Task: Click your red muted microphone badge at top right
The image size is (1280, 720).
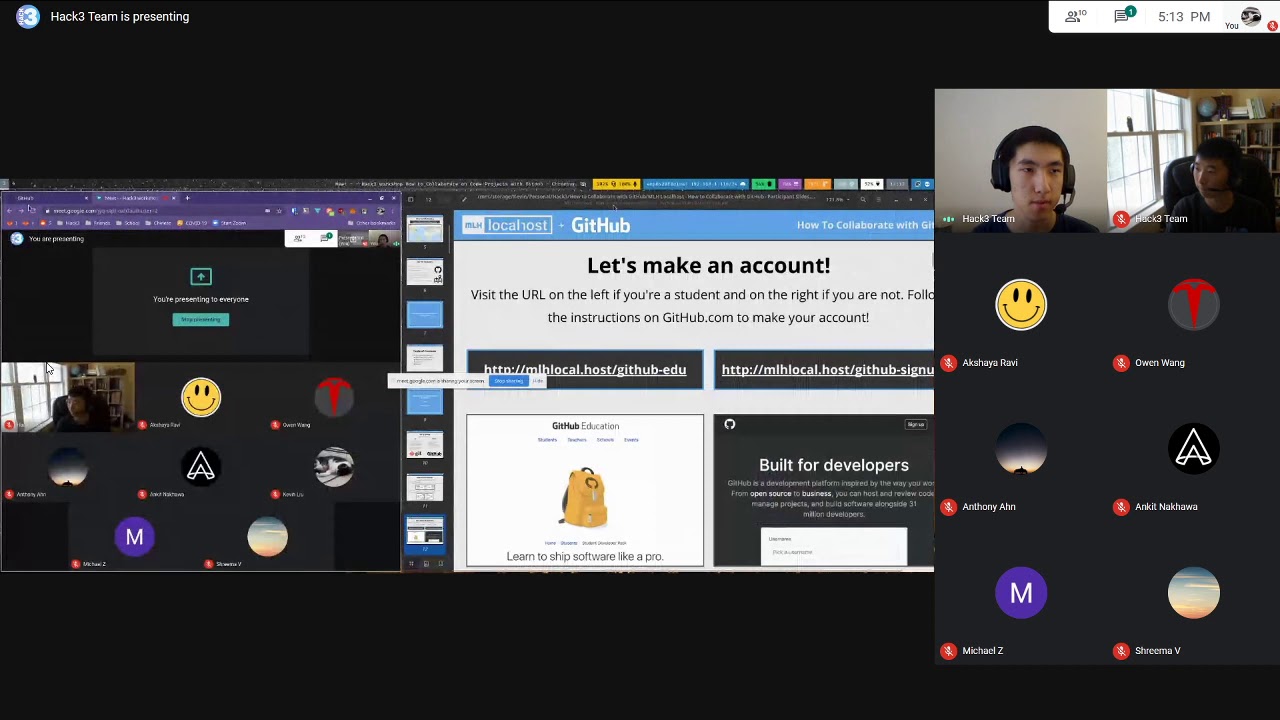Action: point(1272,26)
